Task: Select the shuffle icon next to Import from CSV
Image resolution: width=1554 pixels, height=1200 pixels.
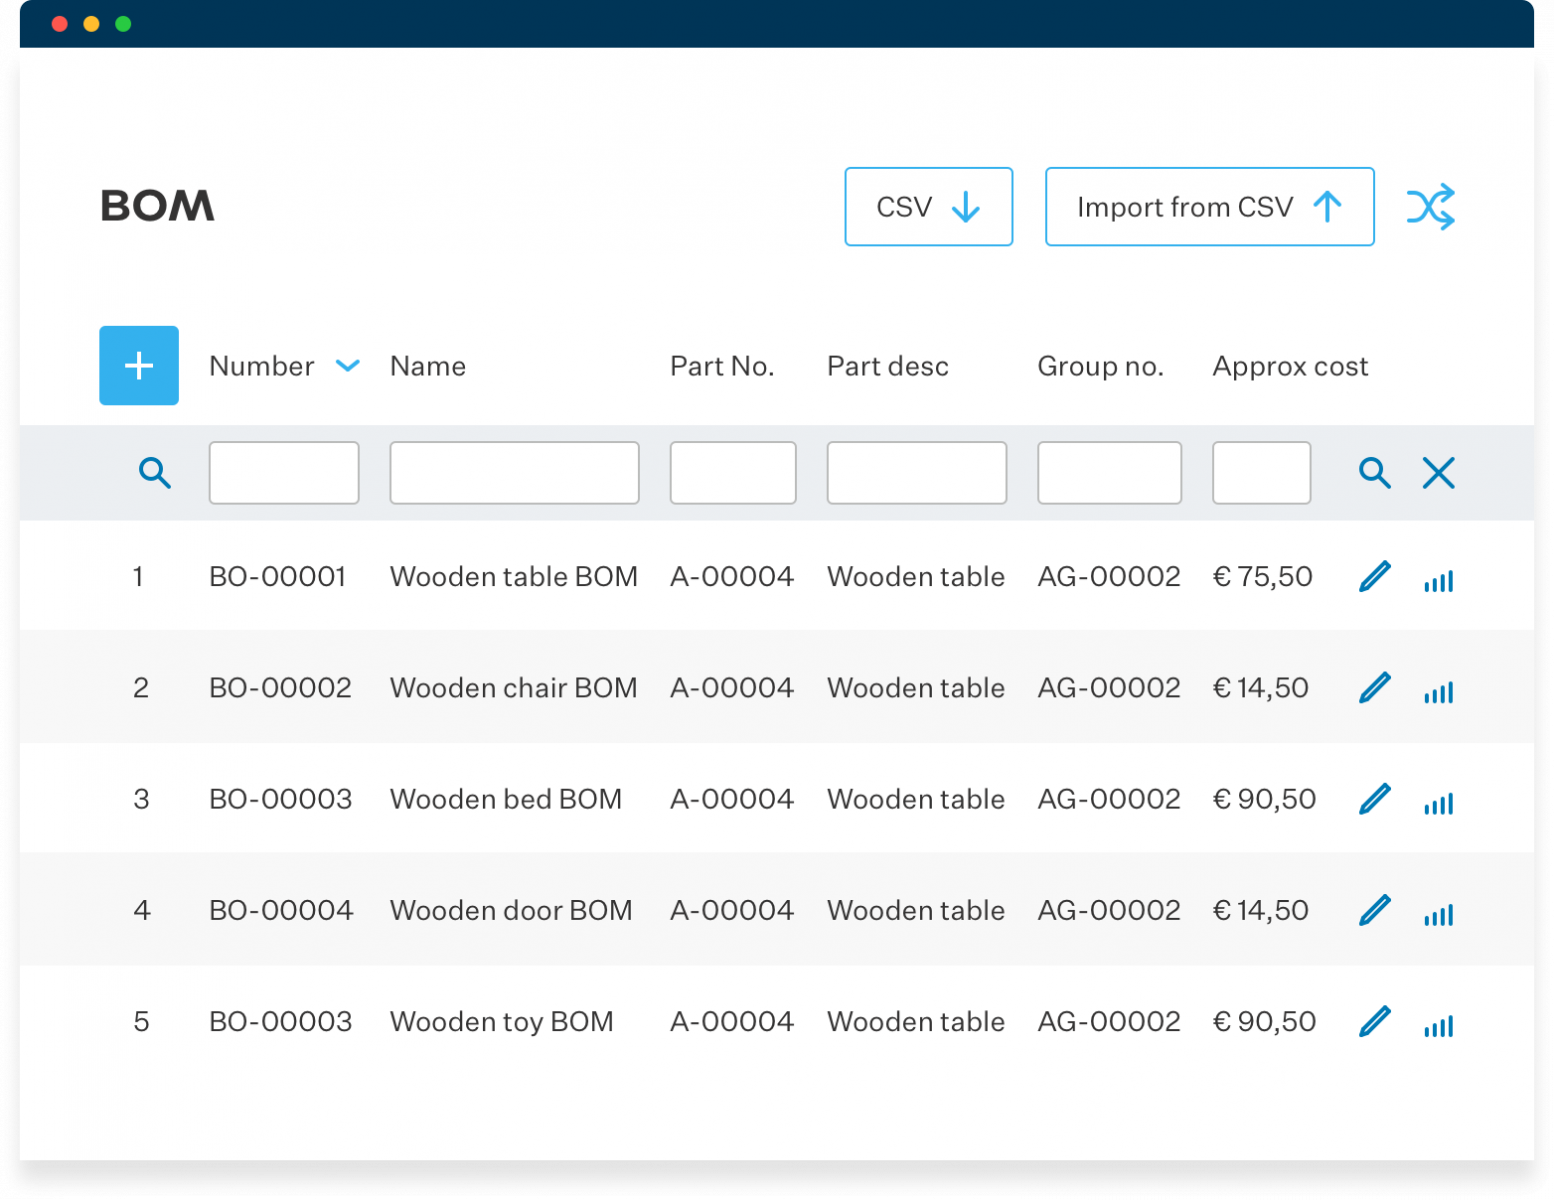Action: pos(1432,207)
